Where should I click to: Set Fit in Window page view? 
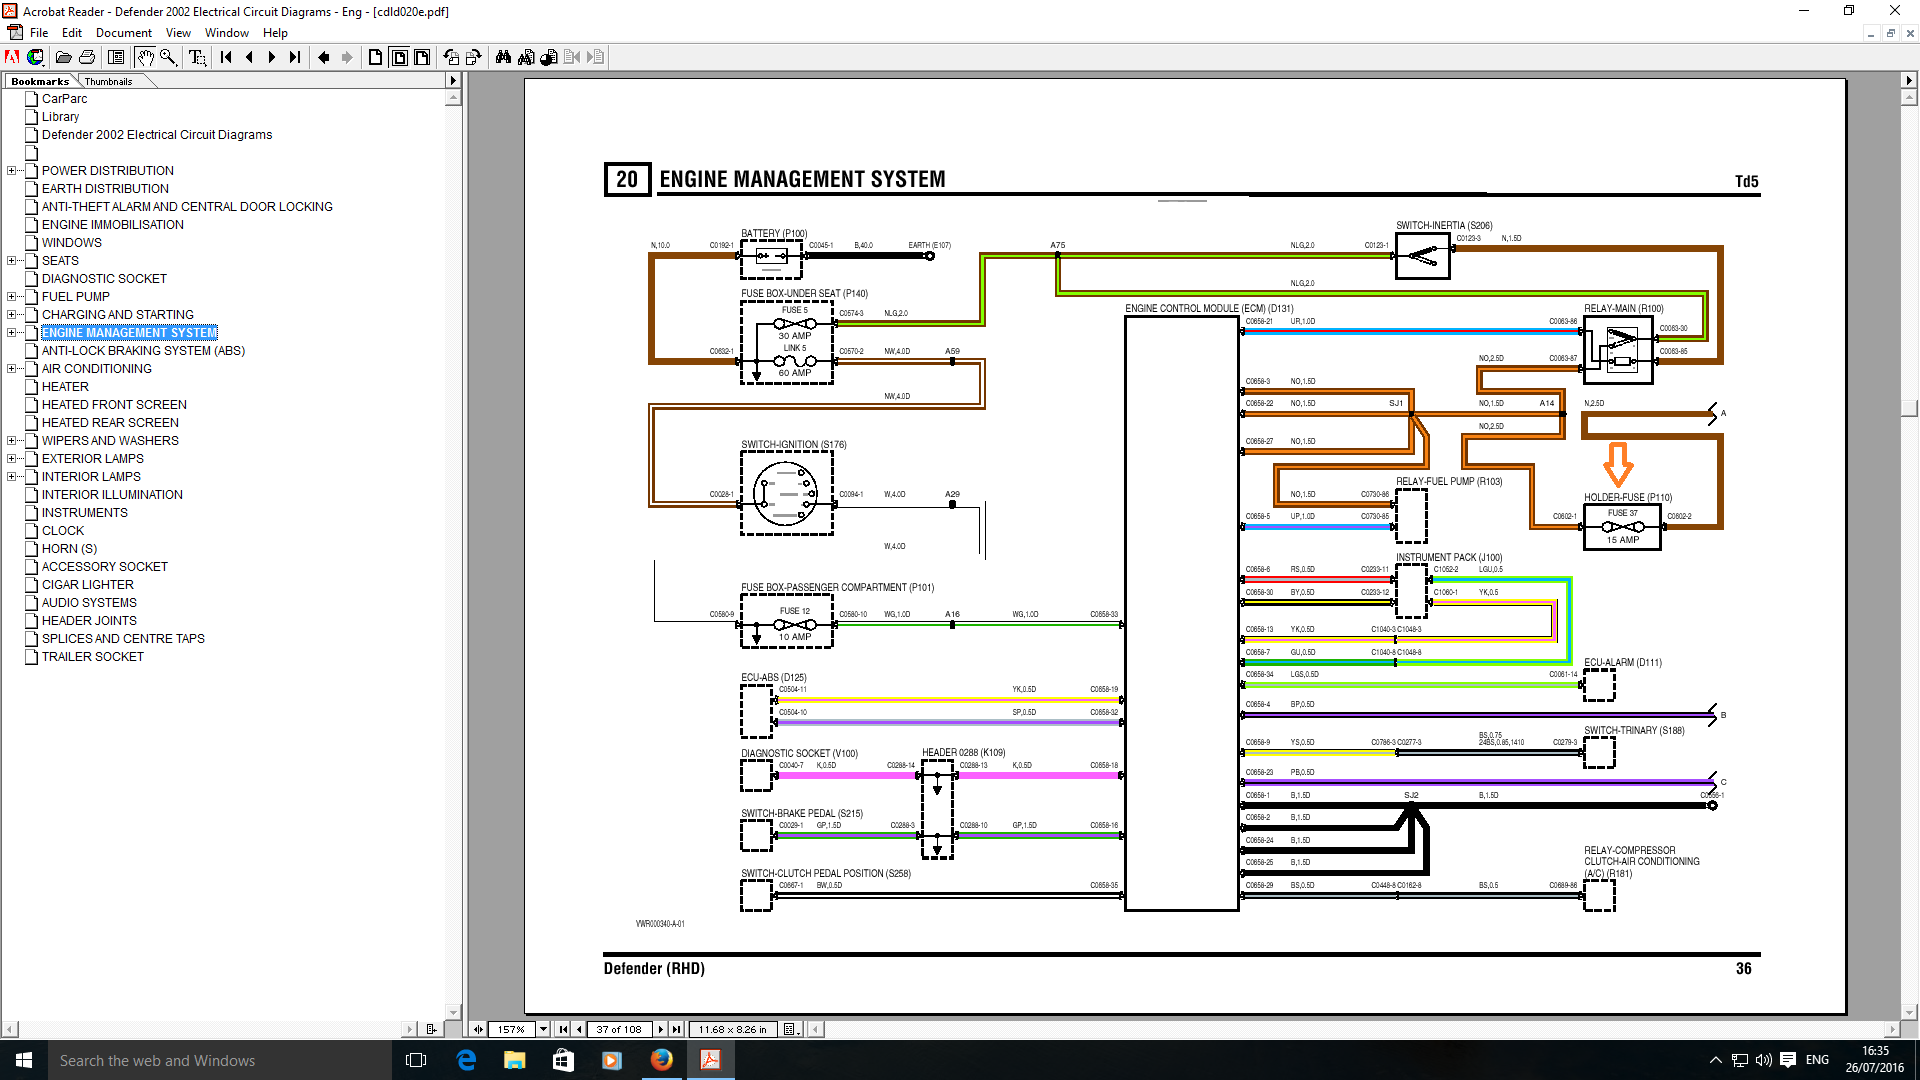(399, 57)
